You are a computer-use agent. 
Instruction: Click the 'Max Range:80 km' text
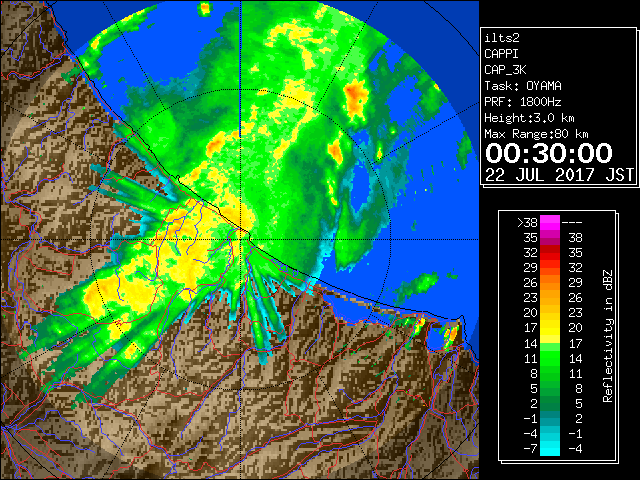tap(536, 134)
